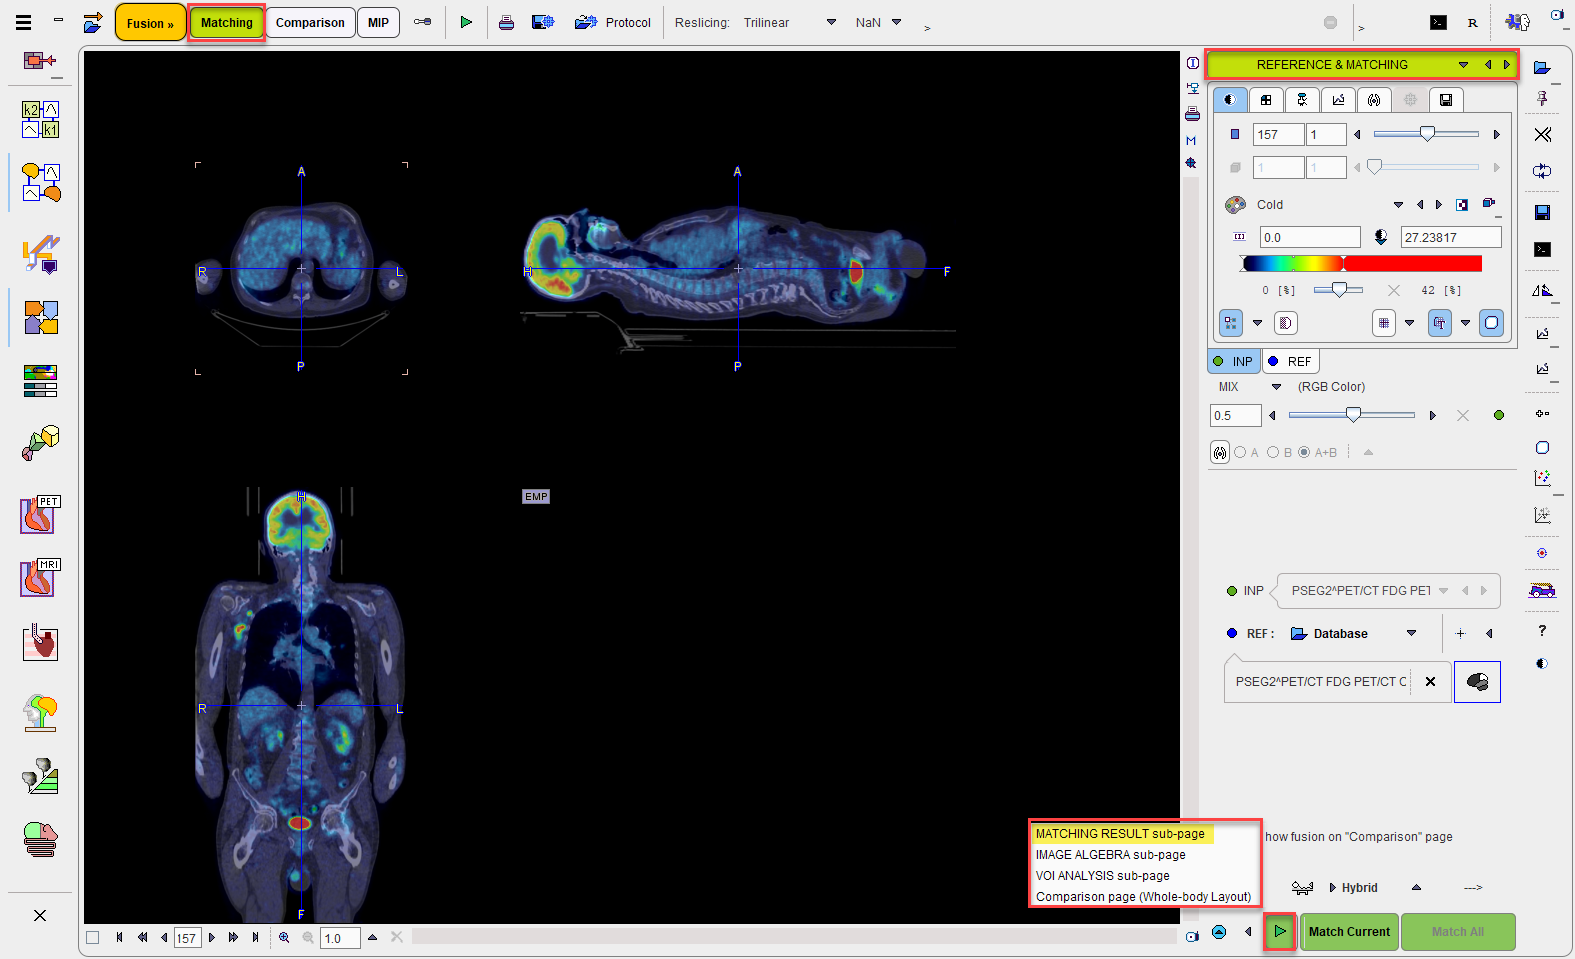Select the INP image tab

pos(1234,361)
